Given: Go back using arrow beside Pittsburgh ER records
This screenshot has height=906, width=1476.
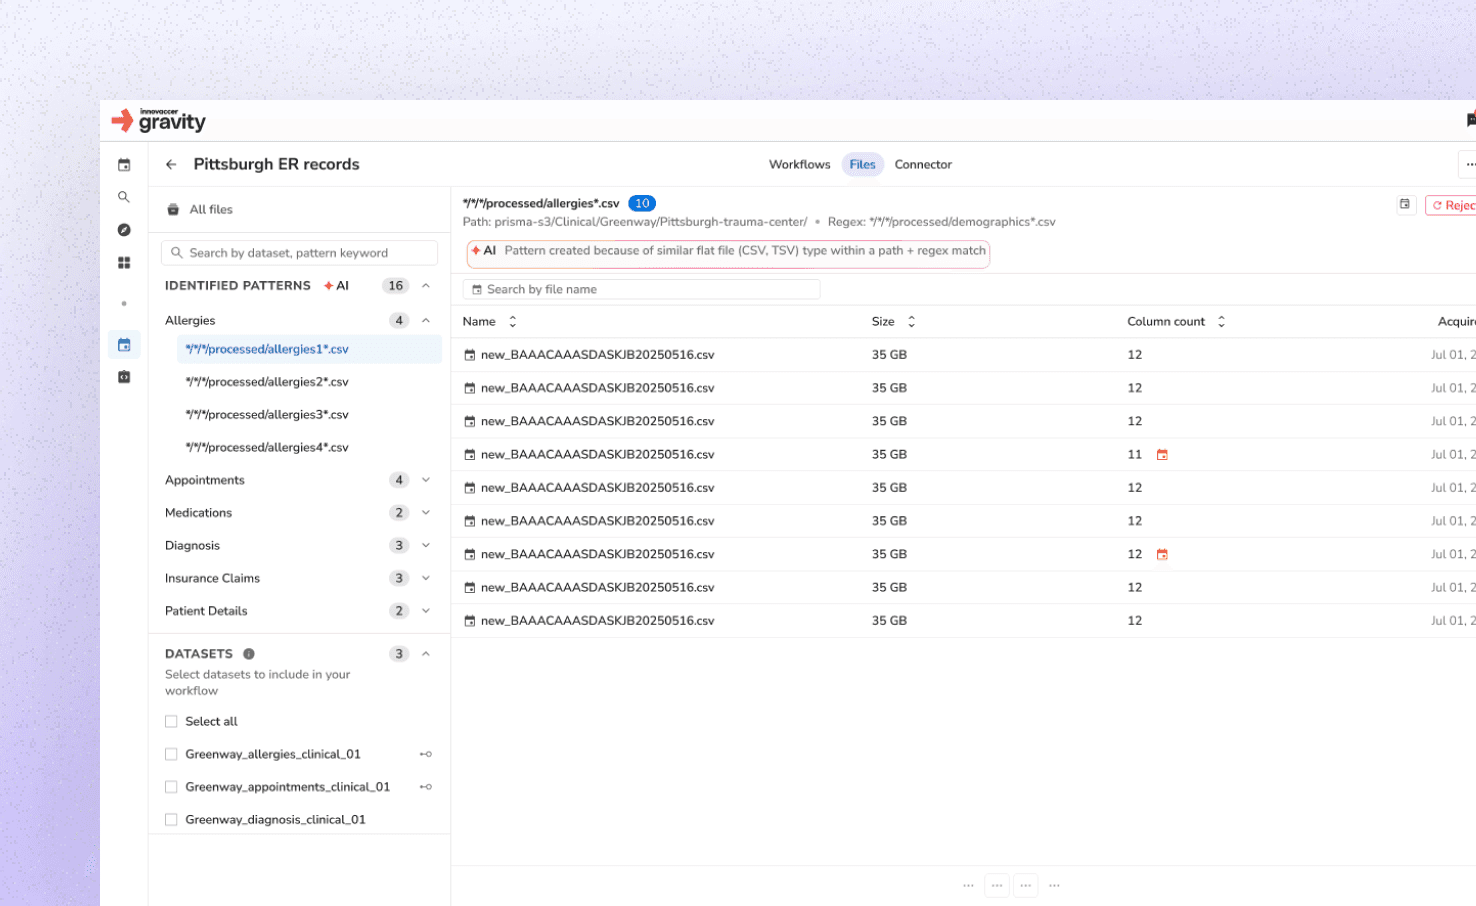Looking at the screenshot, I should 171,165.
